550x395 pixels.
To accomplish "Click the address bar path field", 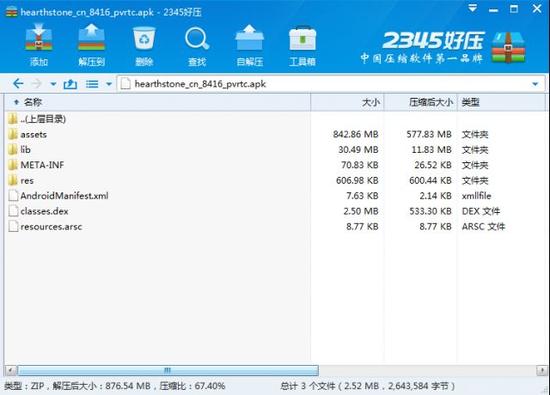I will click(331, 84).
